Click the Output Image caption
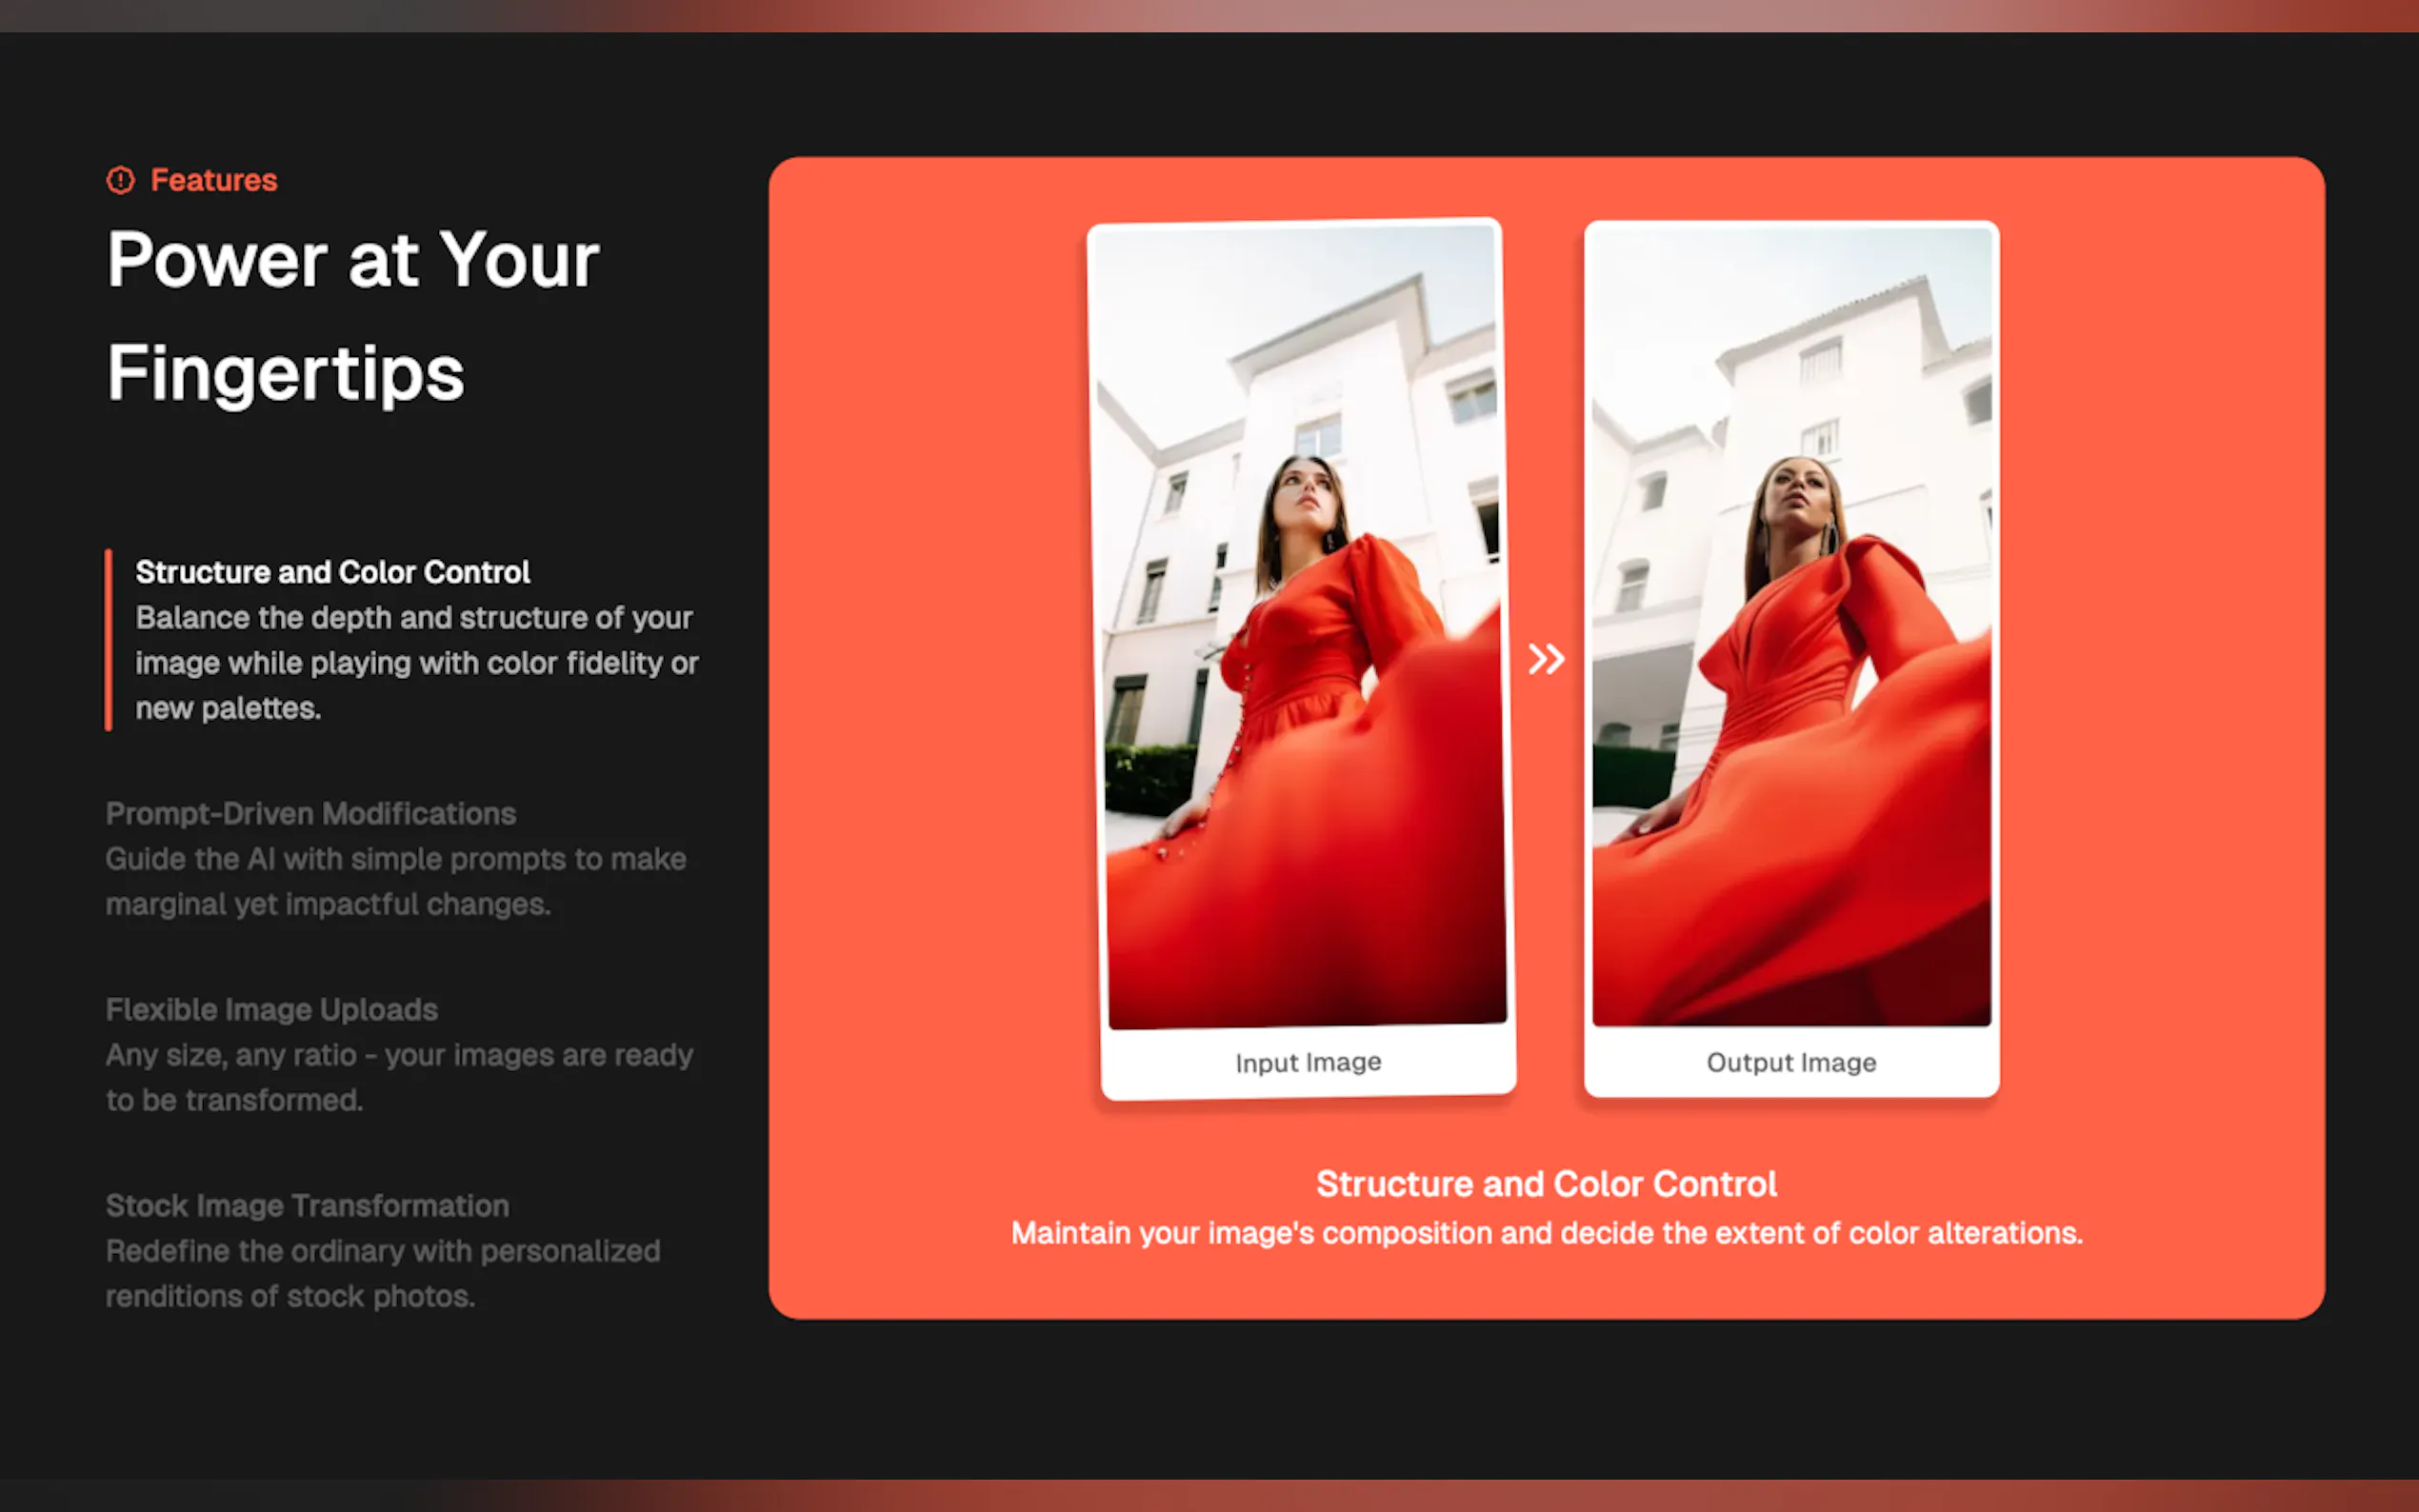The width and height of the screenshot is (2419, 1512). [1789, 1062]
